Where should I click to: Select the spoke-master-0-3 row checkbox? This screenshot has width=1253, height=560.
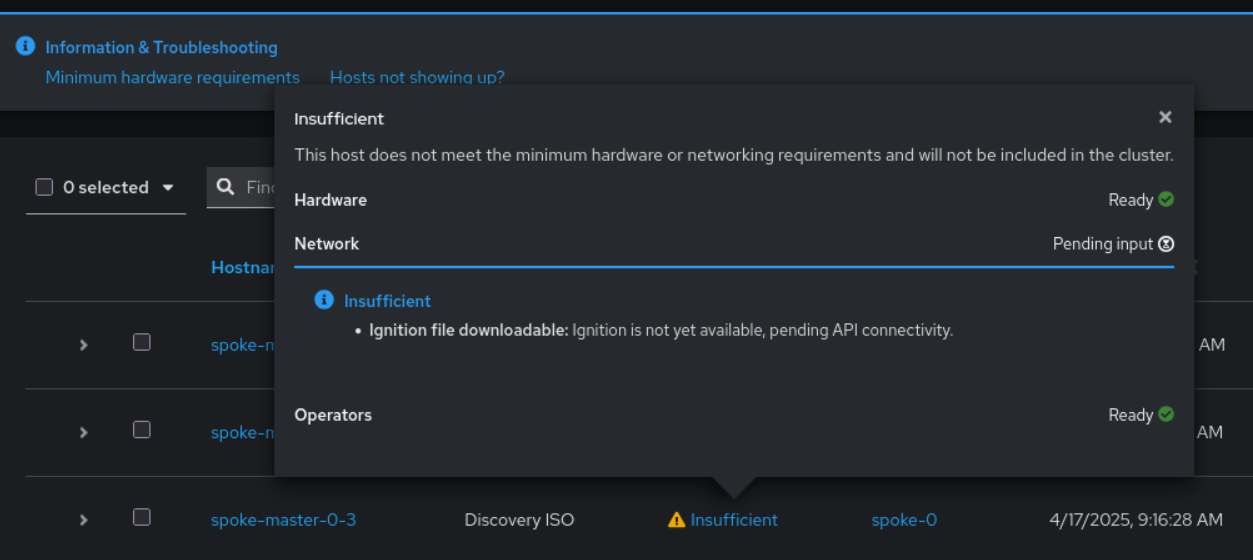click(x=142, y=517)
